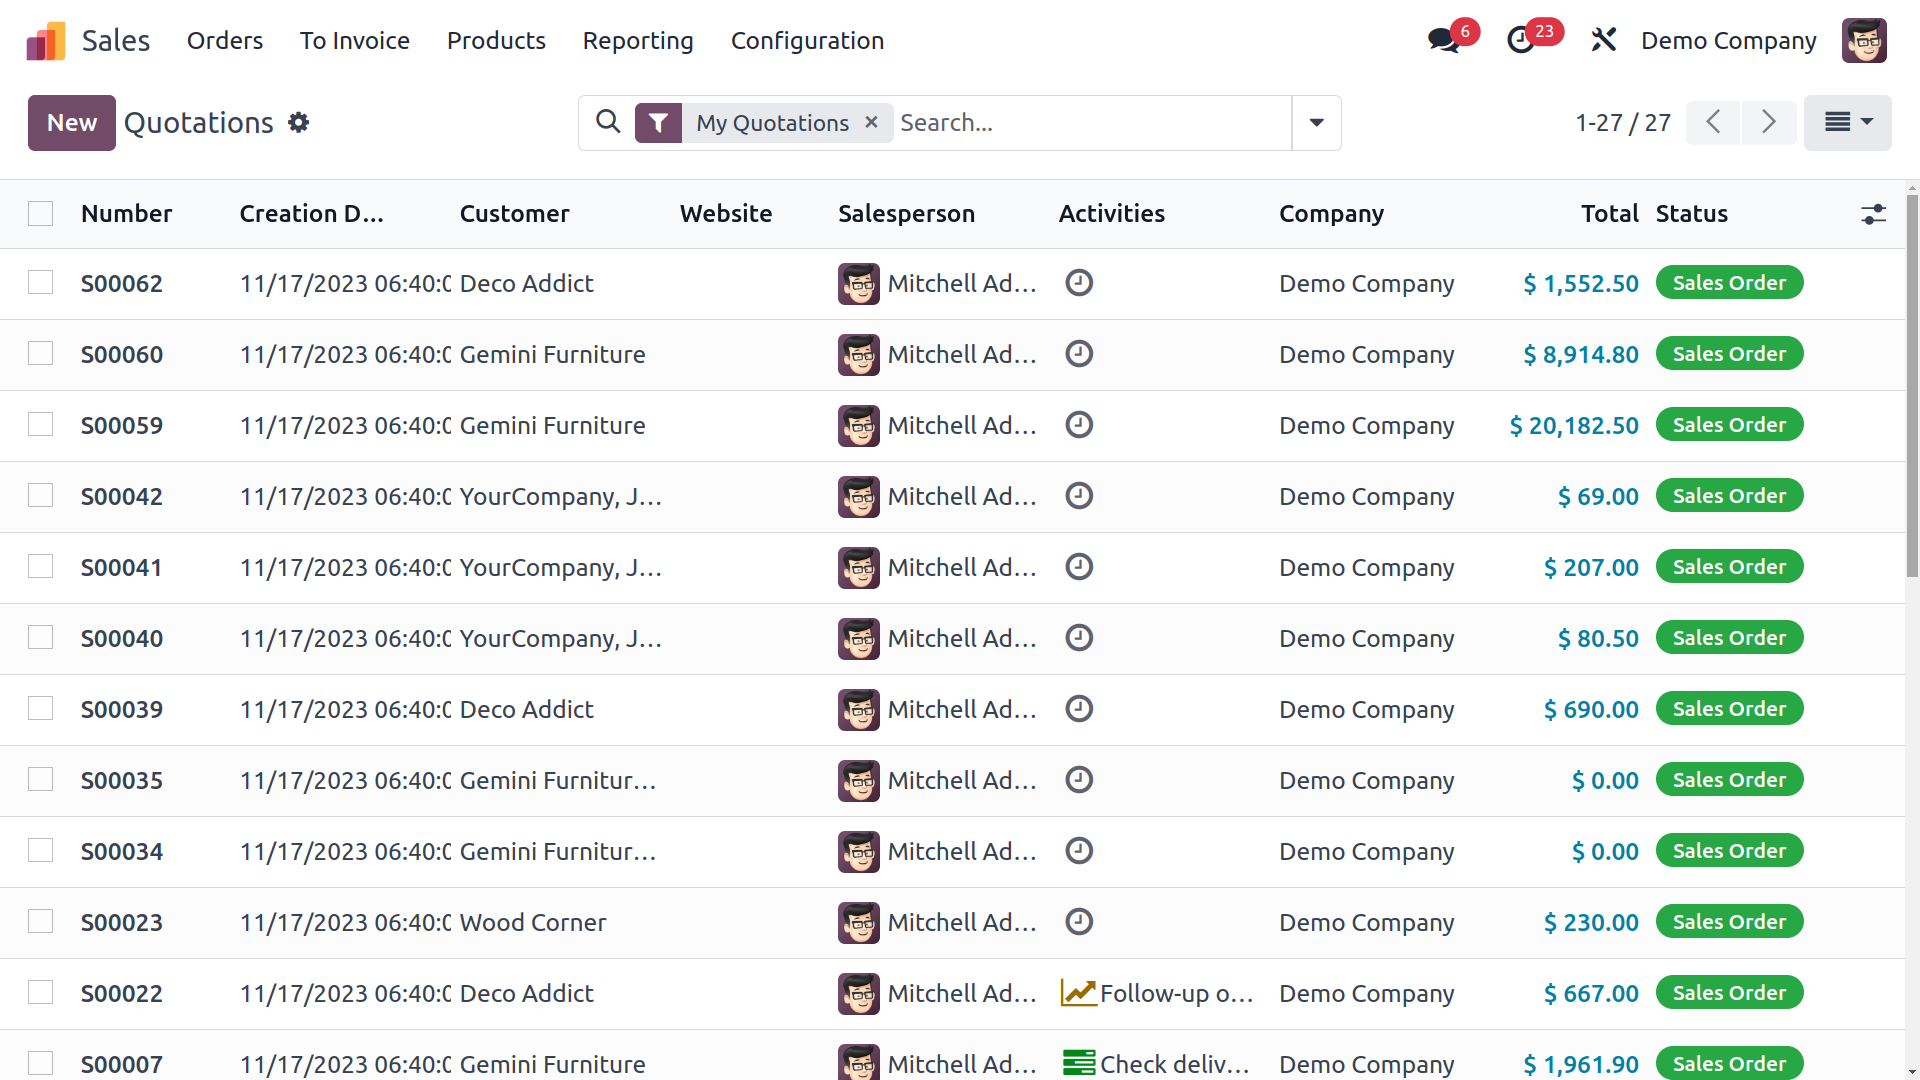The width and height of the screenshot is (1920, 1080).
Task: Open quotation S00059
Action: (122, 425)
